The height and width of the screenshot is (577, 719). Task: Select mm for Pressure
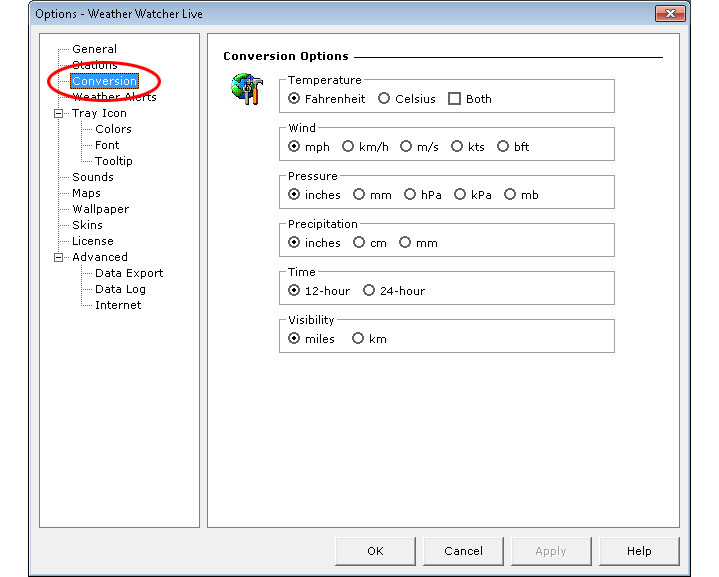point(359,194)
